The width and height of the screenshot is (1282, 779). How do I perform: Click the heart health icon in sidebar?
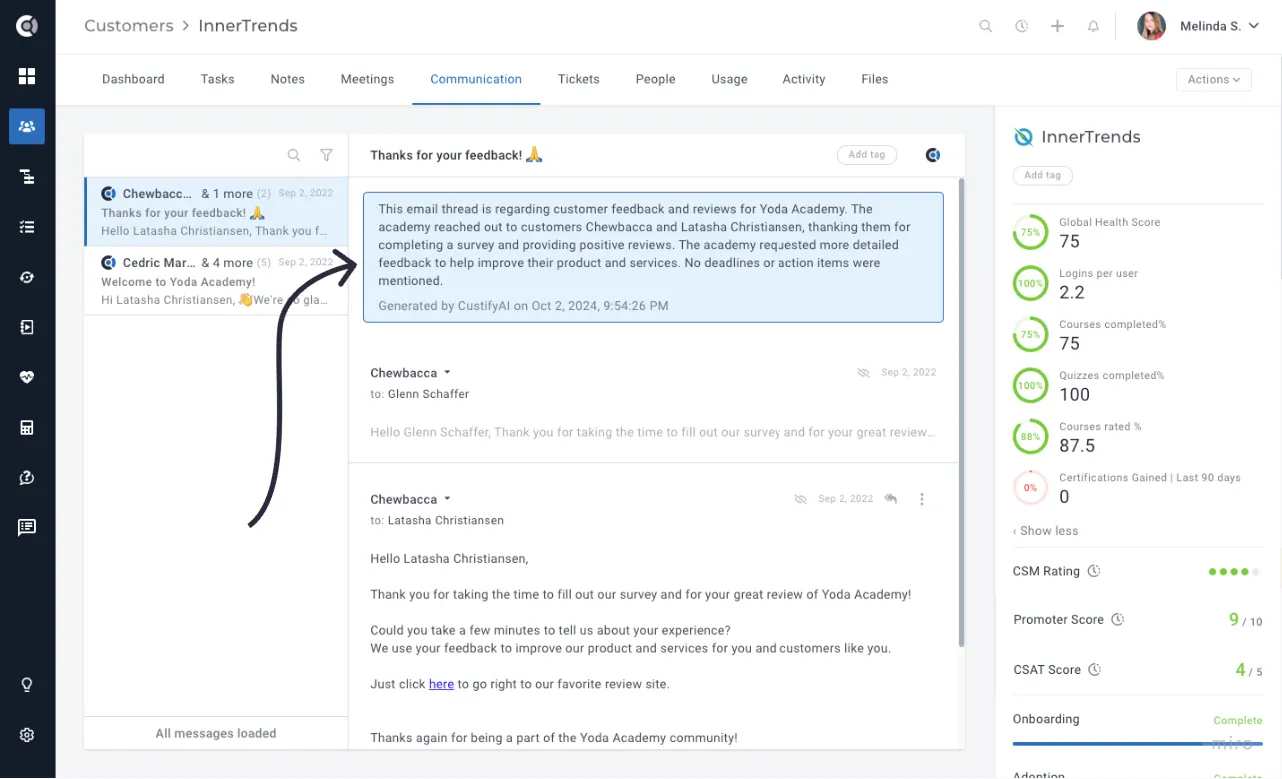point(27,377)
